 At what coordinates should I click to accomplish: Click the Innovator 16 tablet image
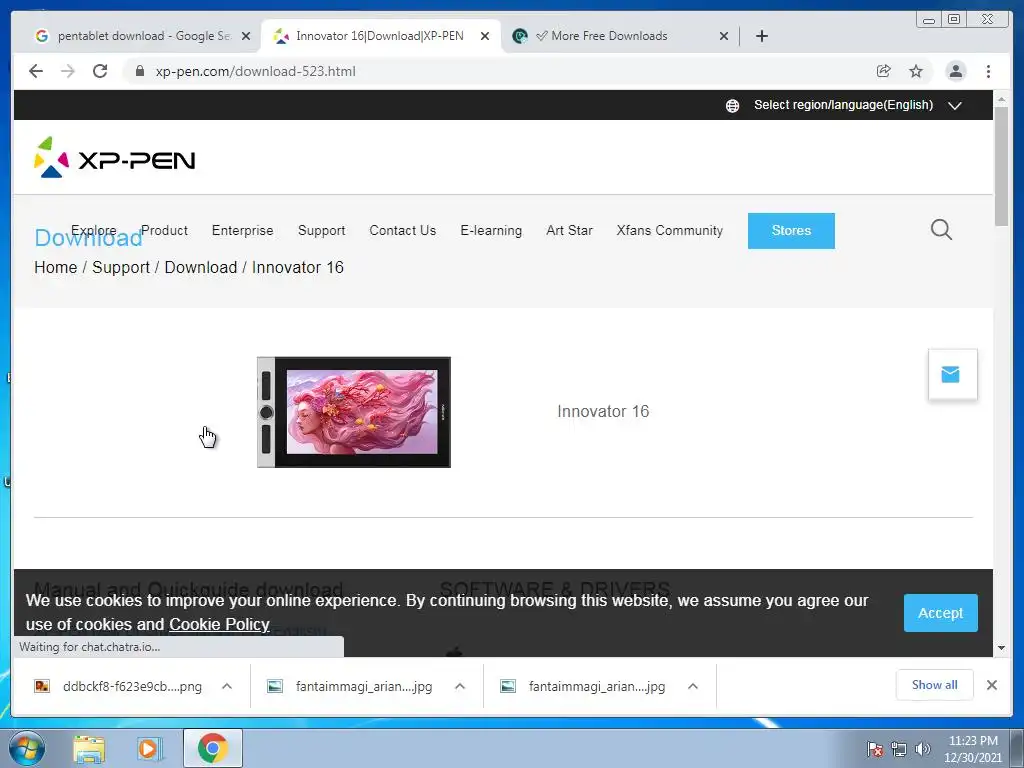coord(354,412)
